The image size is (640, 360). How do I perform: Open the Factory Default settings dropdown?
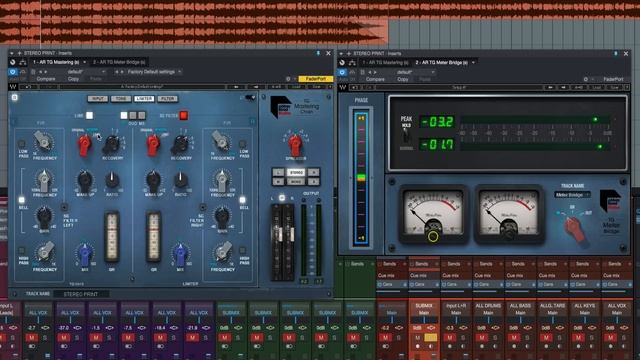click(154, 72)
